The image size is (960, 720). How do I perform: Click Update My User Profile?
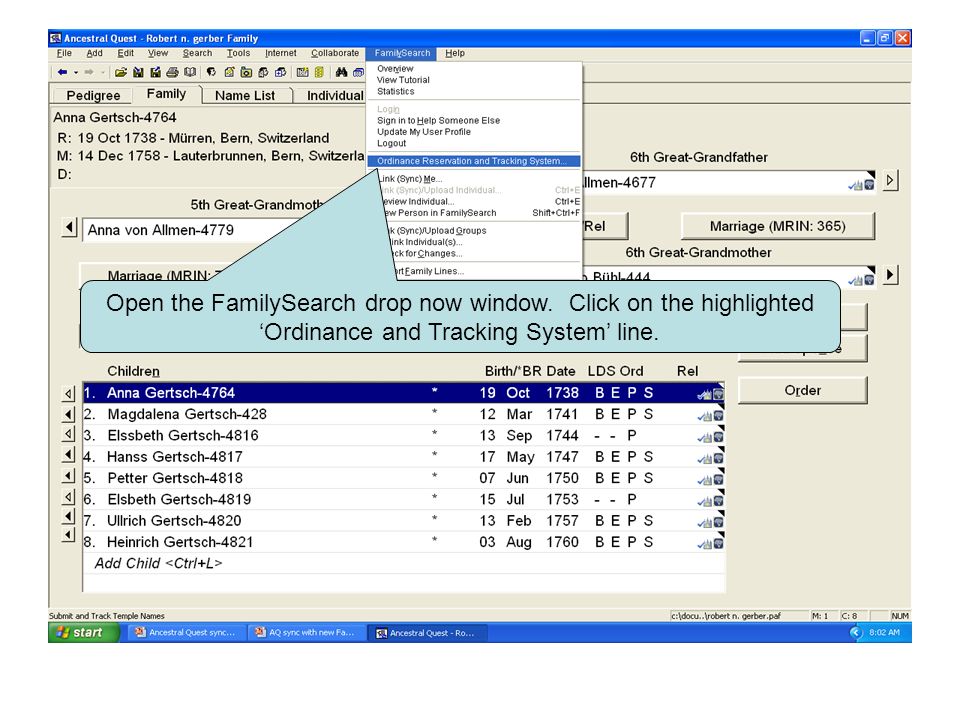(424, 132)
